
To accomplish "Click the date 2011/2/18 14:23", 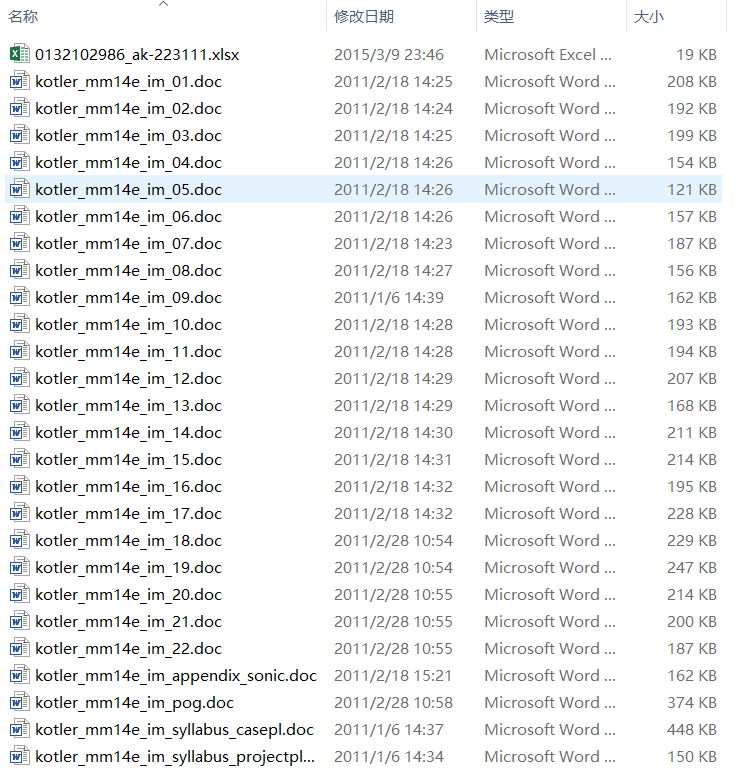I will point(393,244).
